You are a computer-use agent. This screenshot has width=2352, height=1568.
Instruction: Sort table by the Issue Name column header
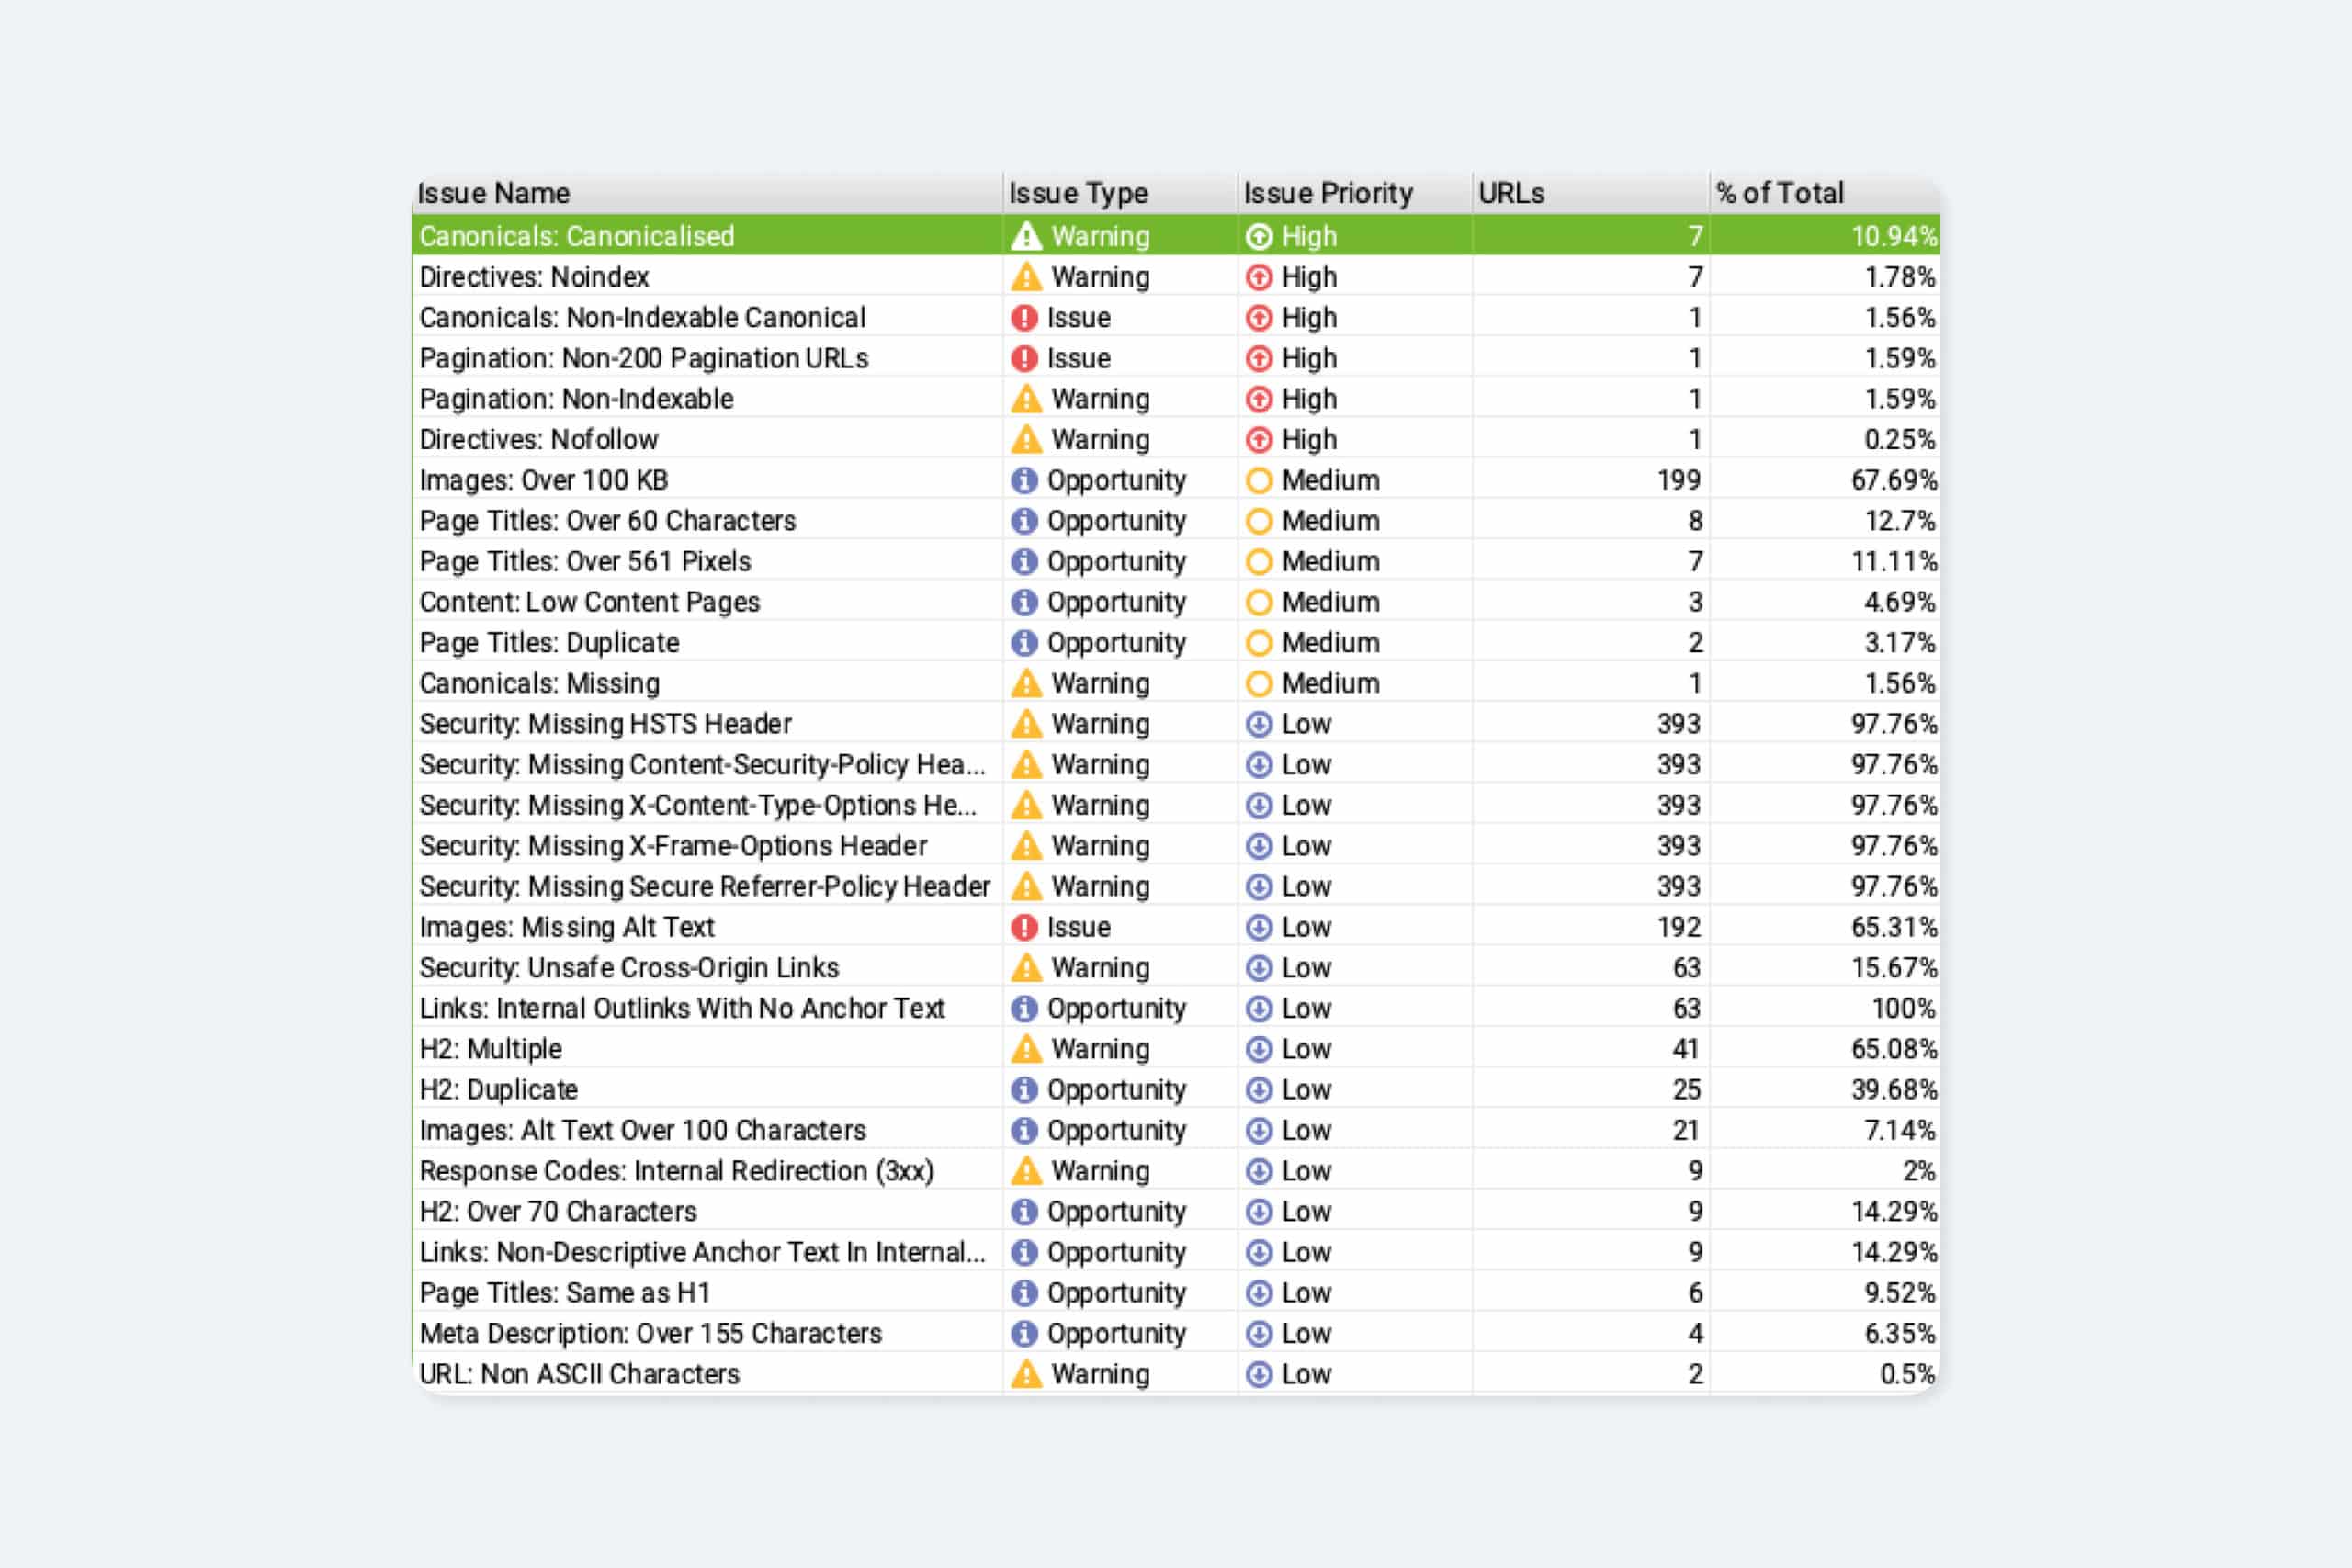[492, 193]
